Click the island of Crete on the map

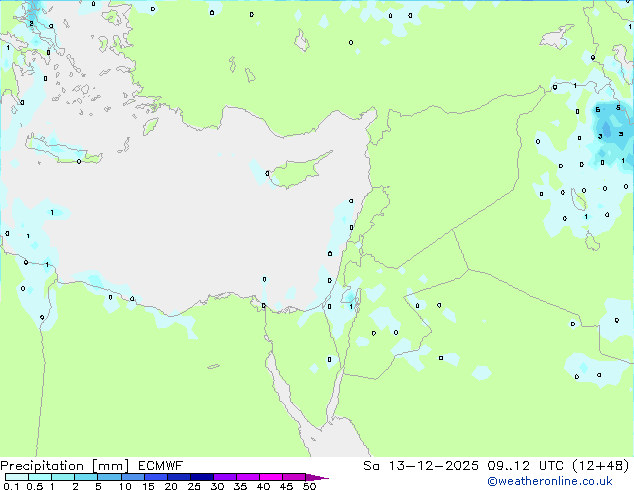[x=63, y=150]
